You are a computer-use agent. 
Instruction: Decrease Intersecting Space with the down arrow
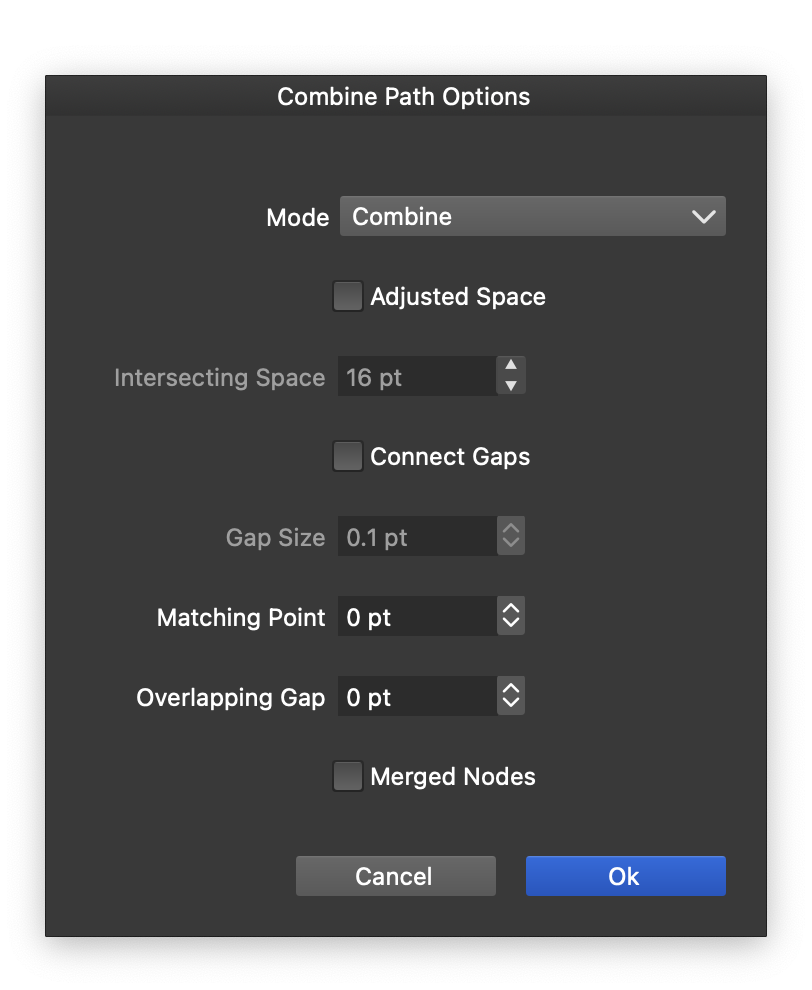coord(511,387)
